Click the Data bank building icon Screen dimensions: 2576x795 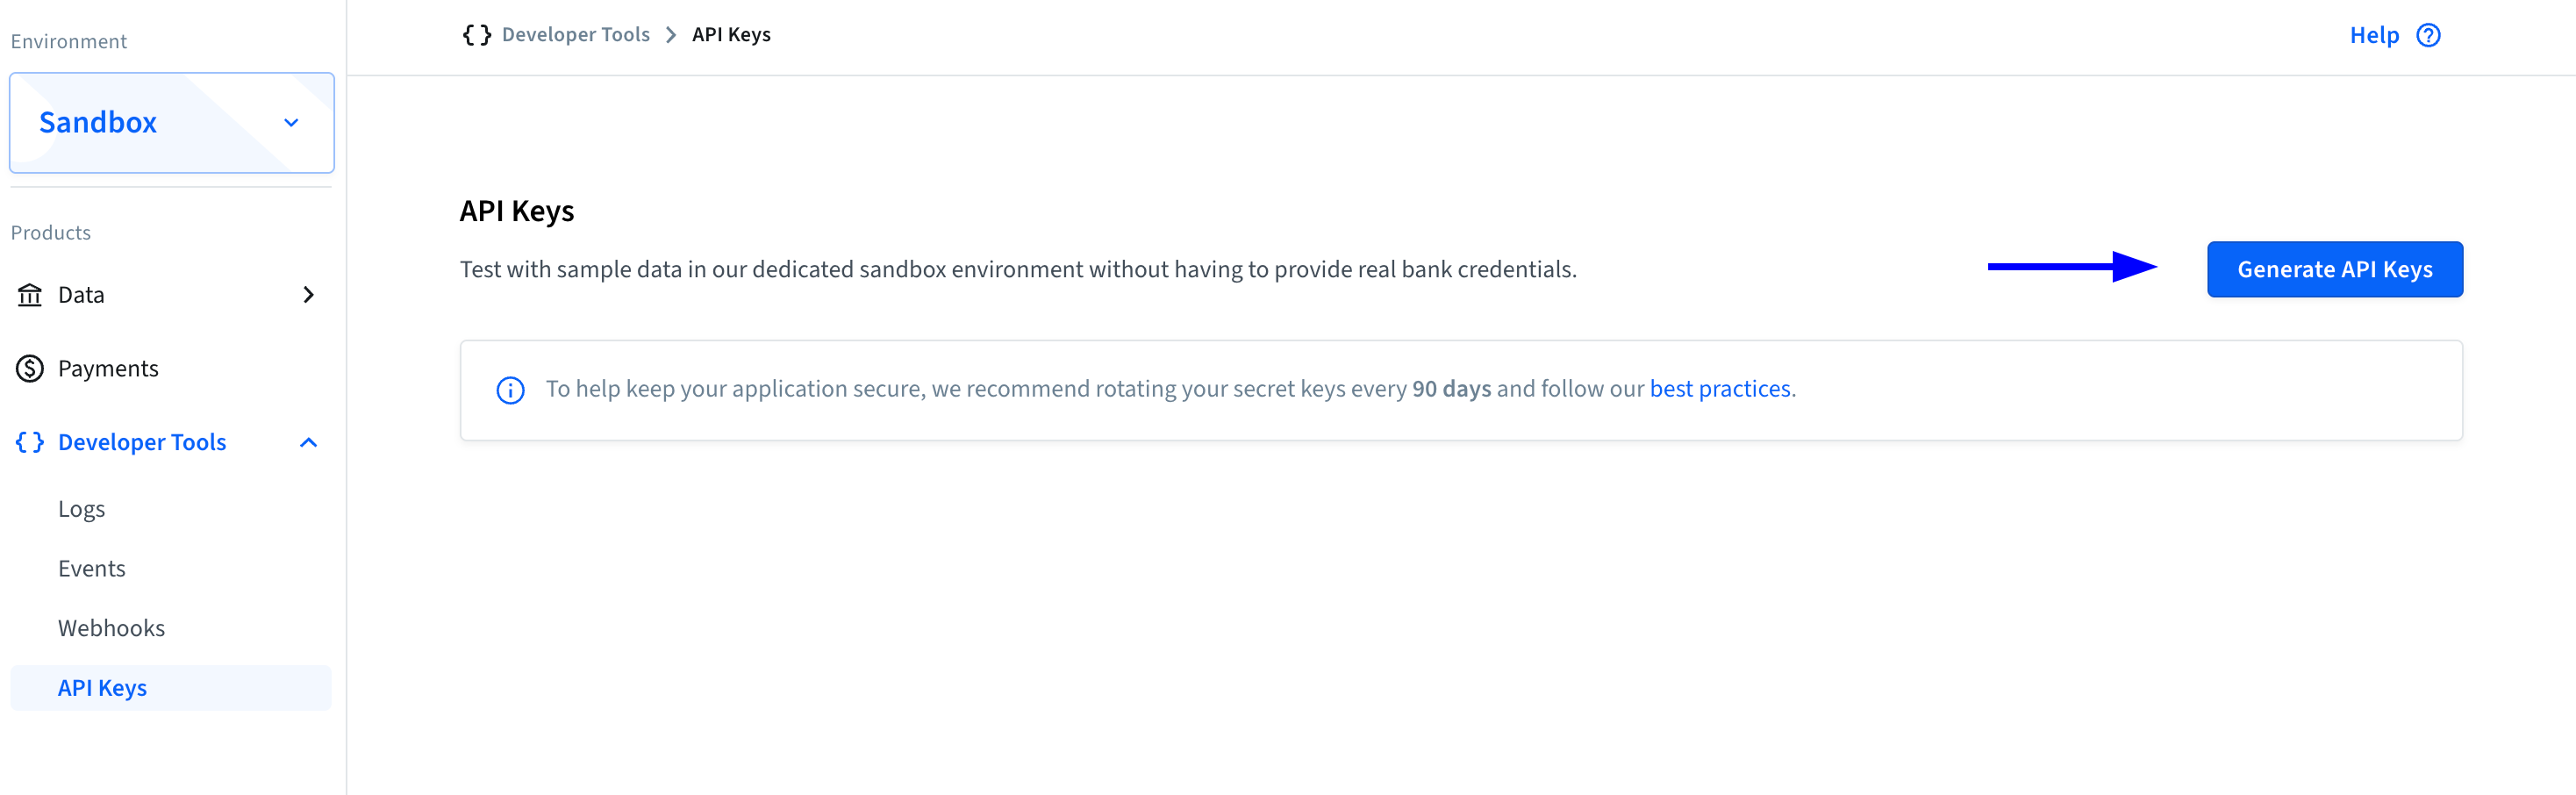point(30,295)
